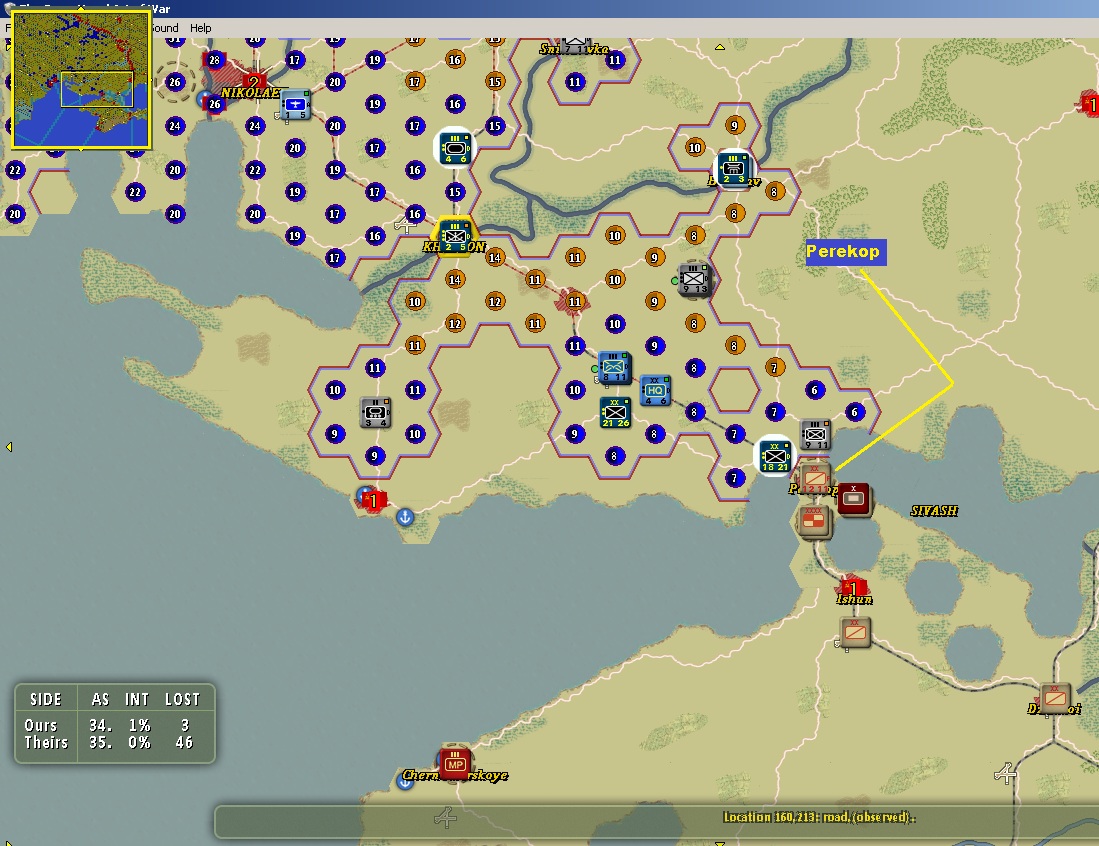Screen dimensions: 1099x846
Task: Click the red objective flag on right edge
Action: (x=1089, y=104)
